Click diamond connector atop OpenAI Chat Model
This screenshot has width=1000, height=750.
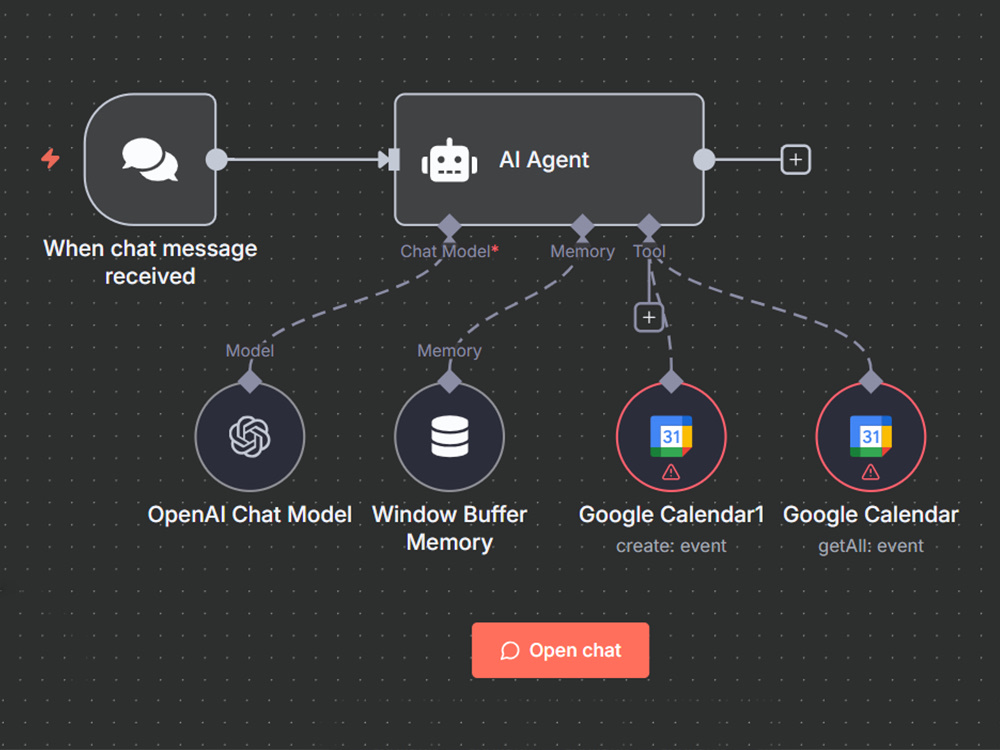tap(249, 381)
